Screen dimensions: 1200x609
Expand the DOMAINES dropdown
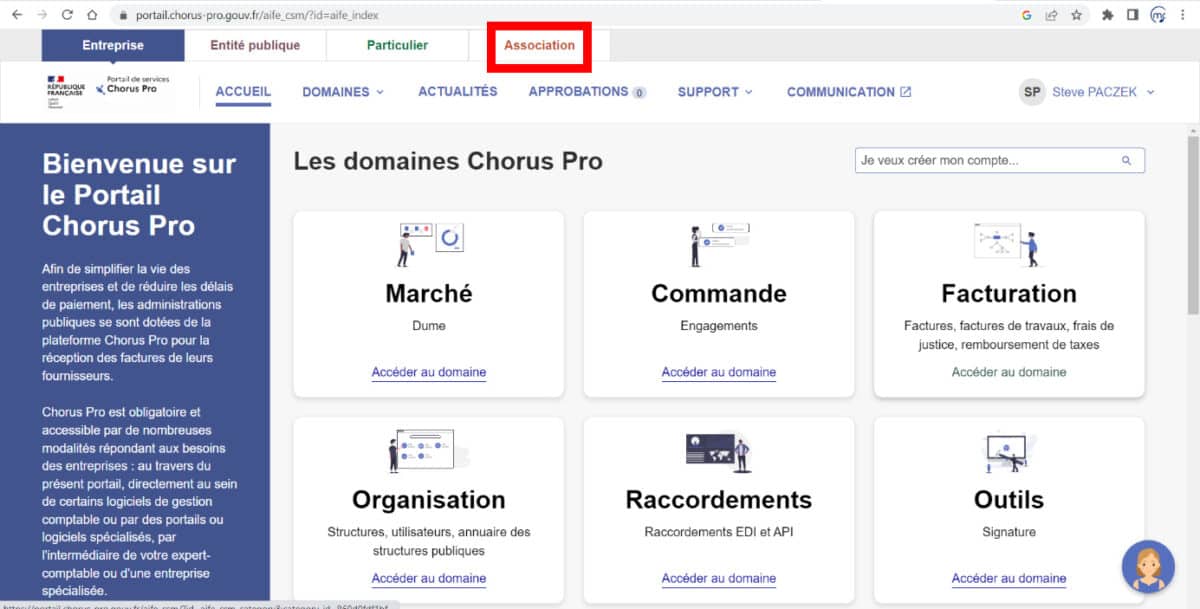(x=342, y=91)
